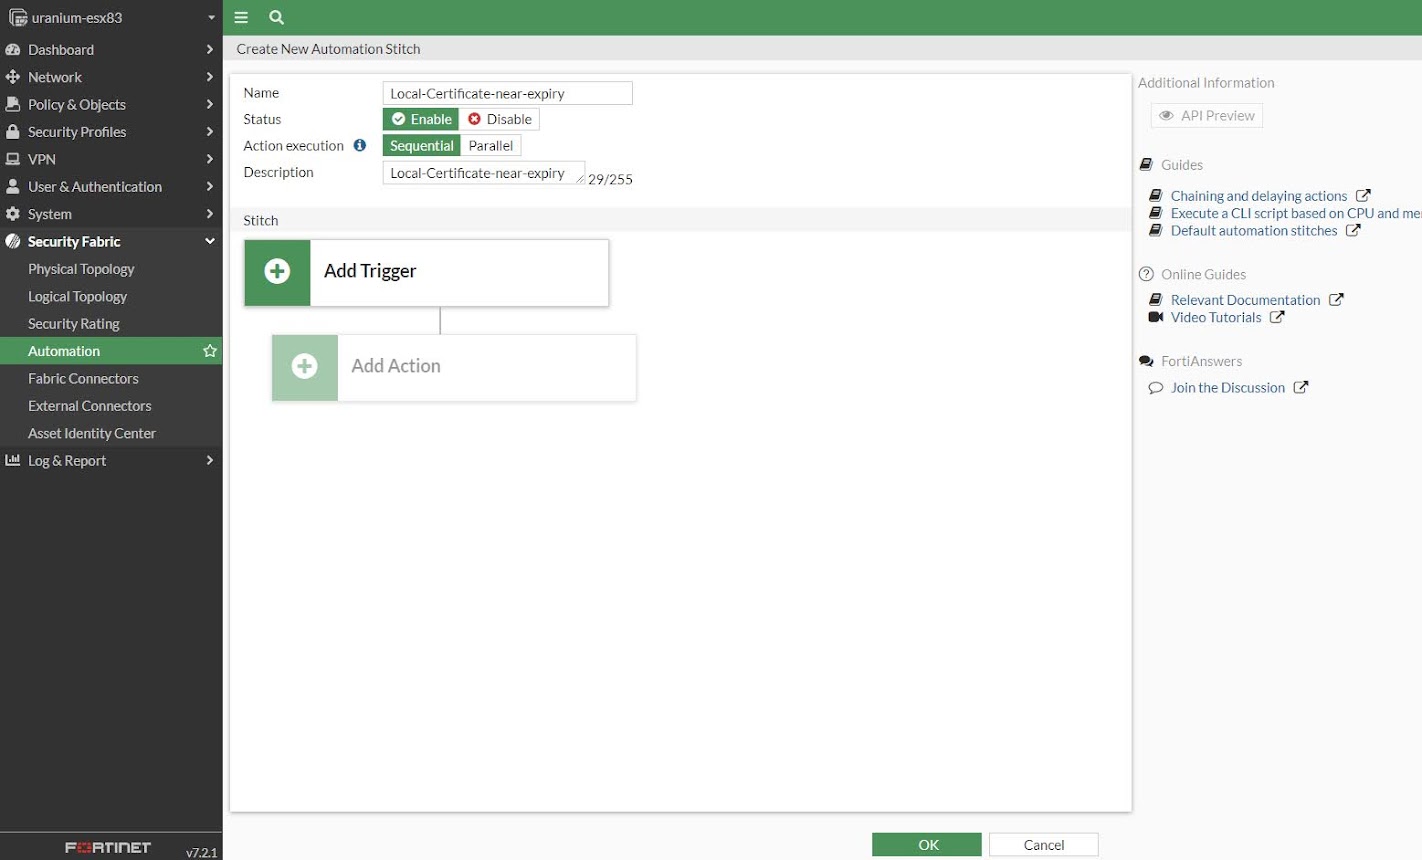
Task: Click the Dashboard gauge icon
Action: (x=13, y=50)
